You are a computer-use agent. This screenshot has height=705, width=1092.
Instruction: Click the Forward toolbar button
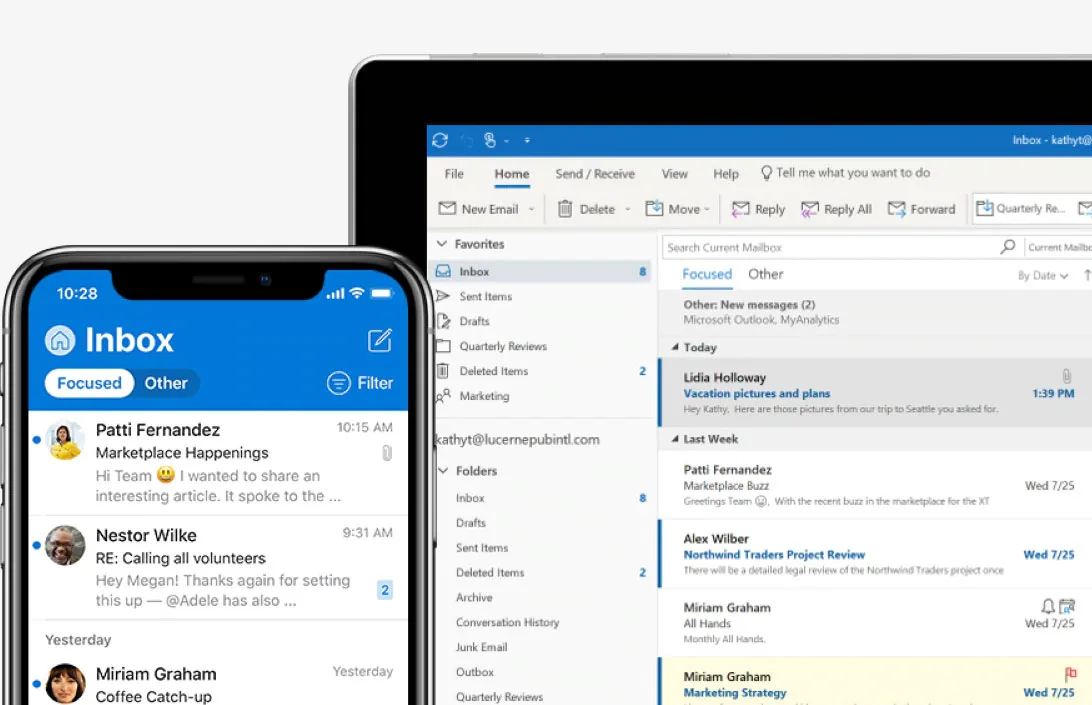[921, 209]
